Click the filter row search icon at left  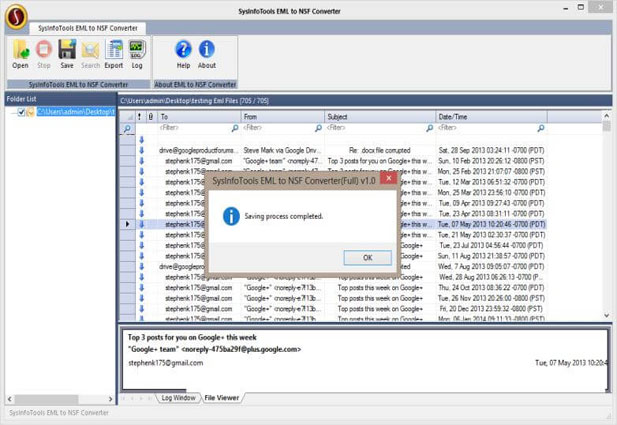(x=127, y=129)
